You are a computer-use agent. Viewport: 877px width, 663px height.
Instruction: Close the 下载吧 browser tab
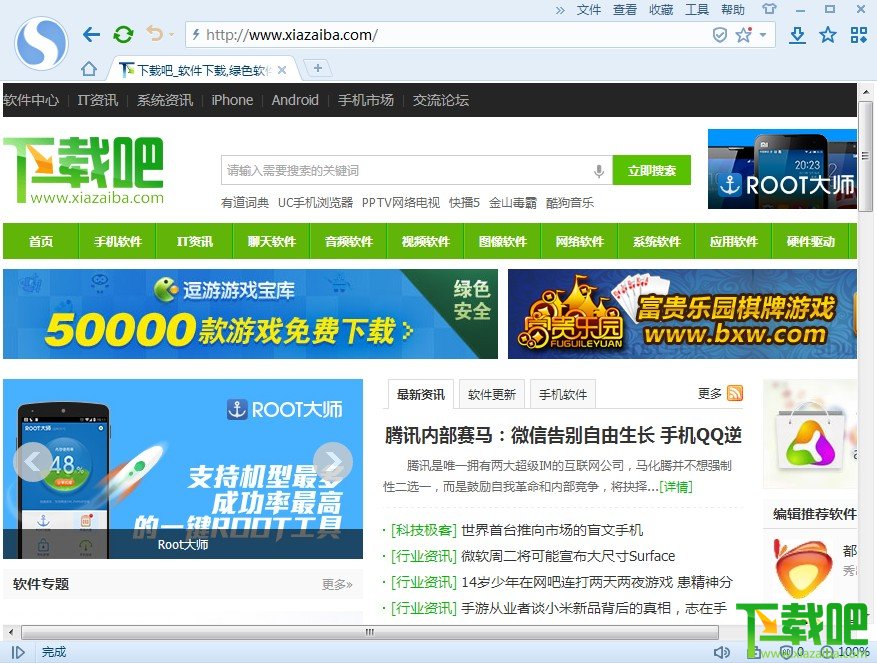point(282,70)
